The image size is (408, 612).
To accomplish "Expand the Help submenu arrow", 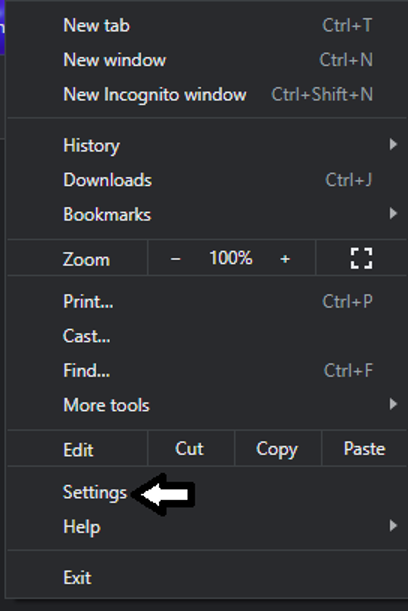I will [x=393, y=526].
